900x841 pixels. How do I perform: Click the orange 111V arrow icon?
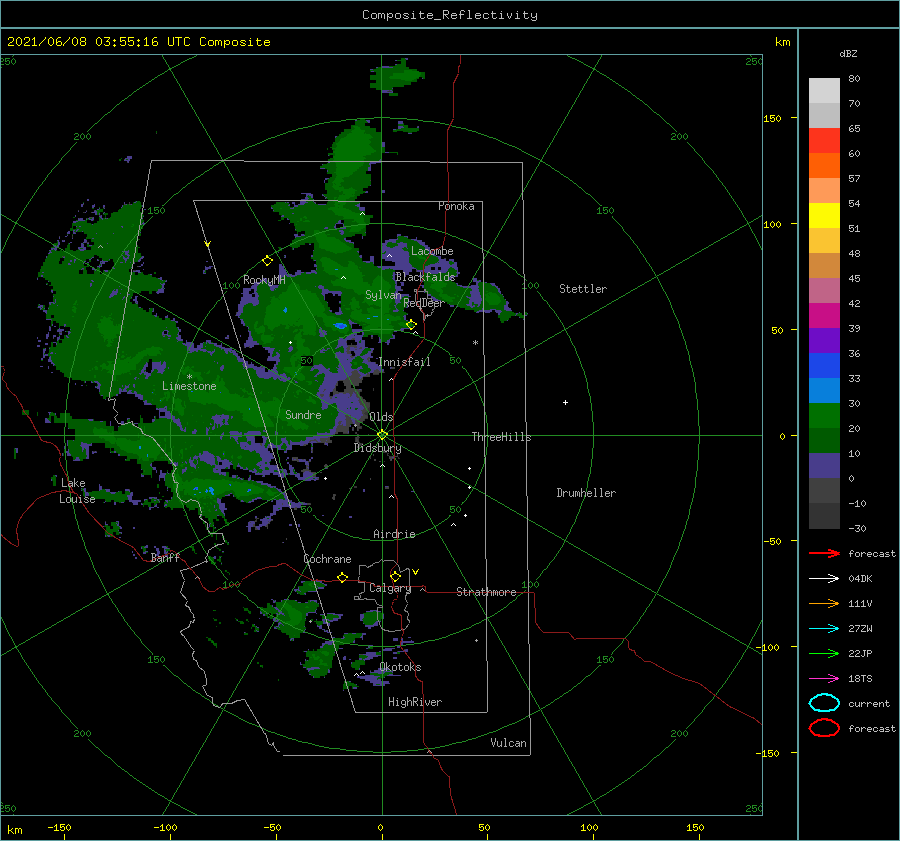824,603
